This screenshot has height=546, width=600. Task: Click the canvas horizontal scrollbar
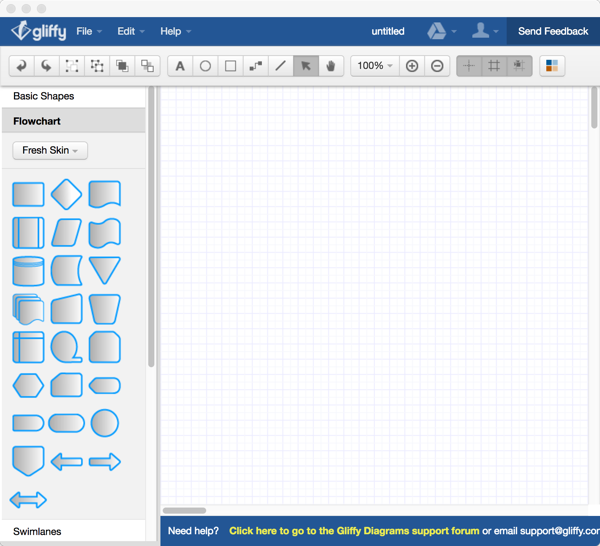coord(184,510)
